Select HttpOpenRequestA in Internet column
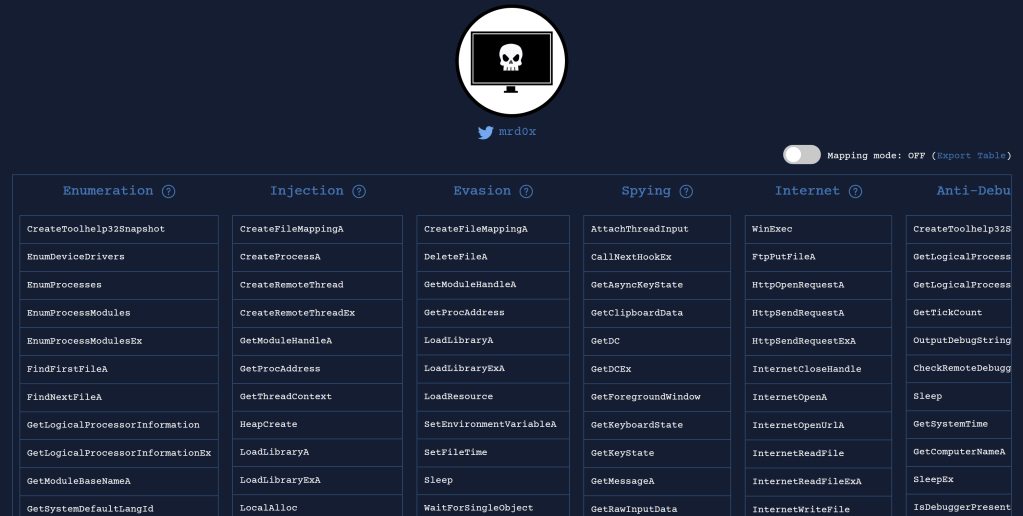 tap(798, 285)
